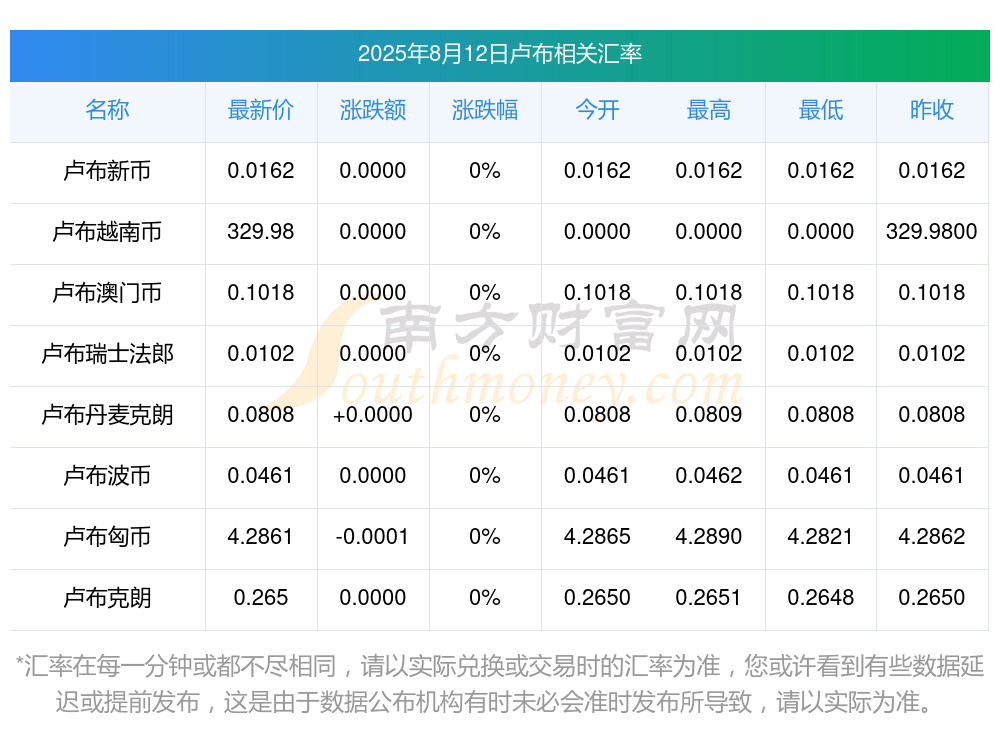The image size is (1000, 733).
Task: Click latest price 4.2861 for 卢布匈币
Action: pos(261,537)
